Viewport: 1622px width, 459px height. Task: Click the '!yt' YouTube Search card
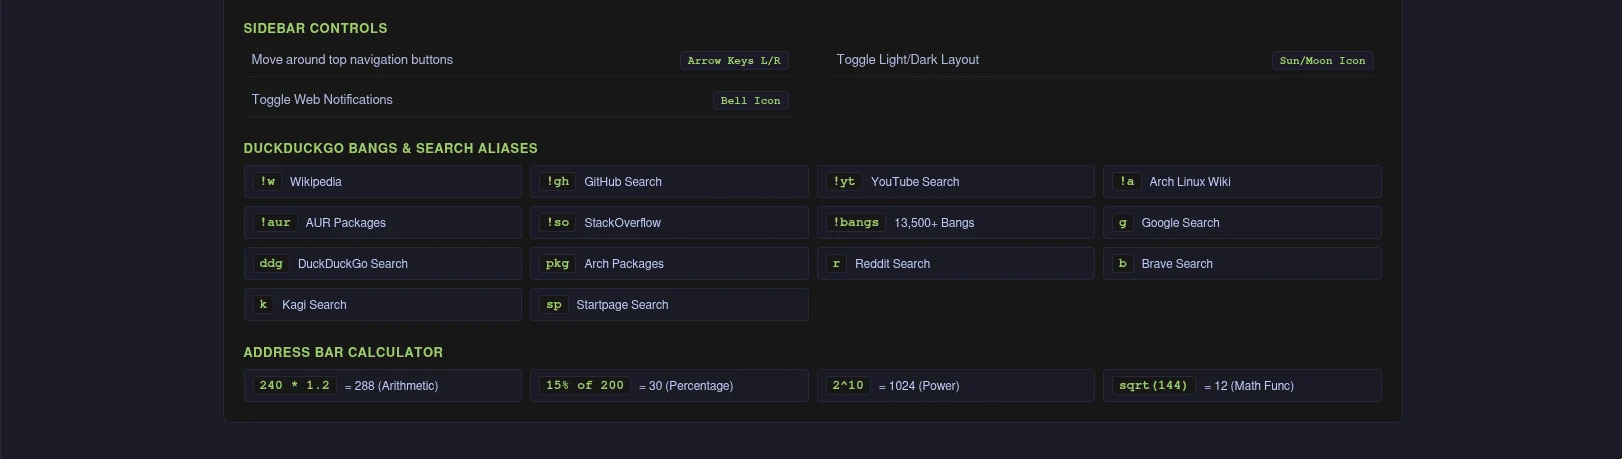(x=955, y=181)
